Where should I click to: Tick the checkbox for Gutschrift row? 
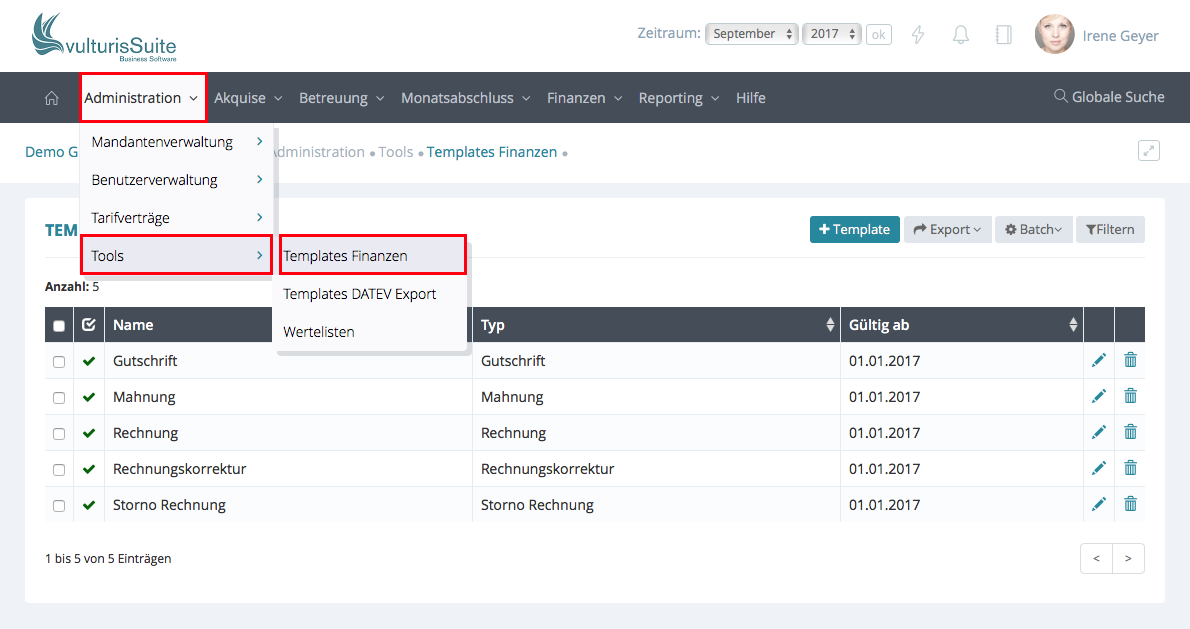(x=59, y=362)
